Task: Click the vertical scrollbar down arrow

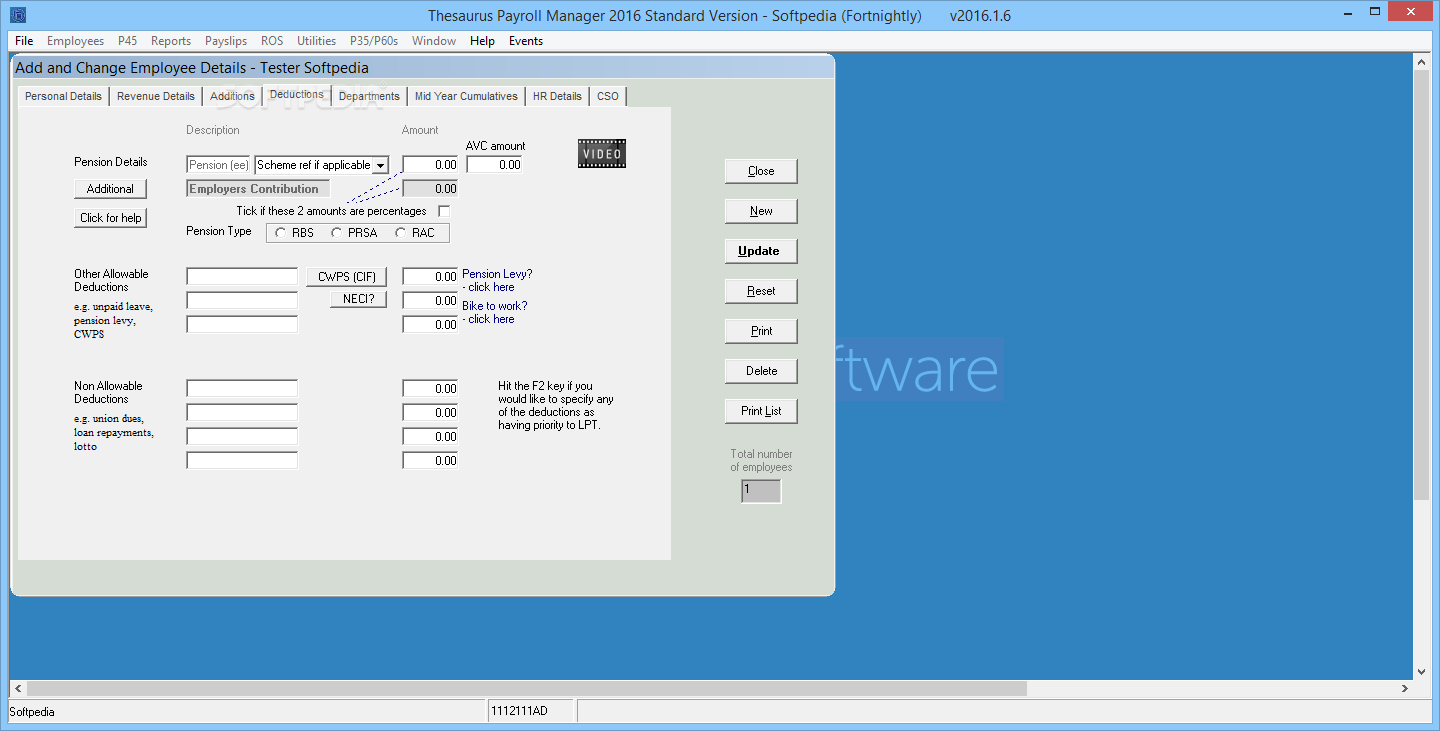Action: point(1421,672)
